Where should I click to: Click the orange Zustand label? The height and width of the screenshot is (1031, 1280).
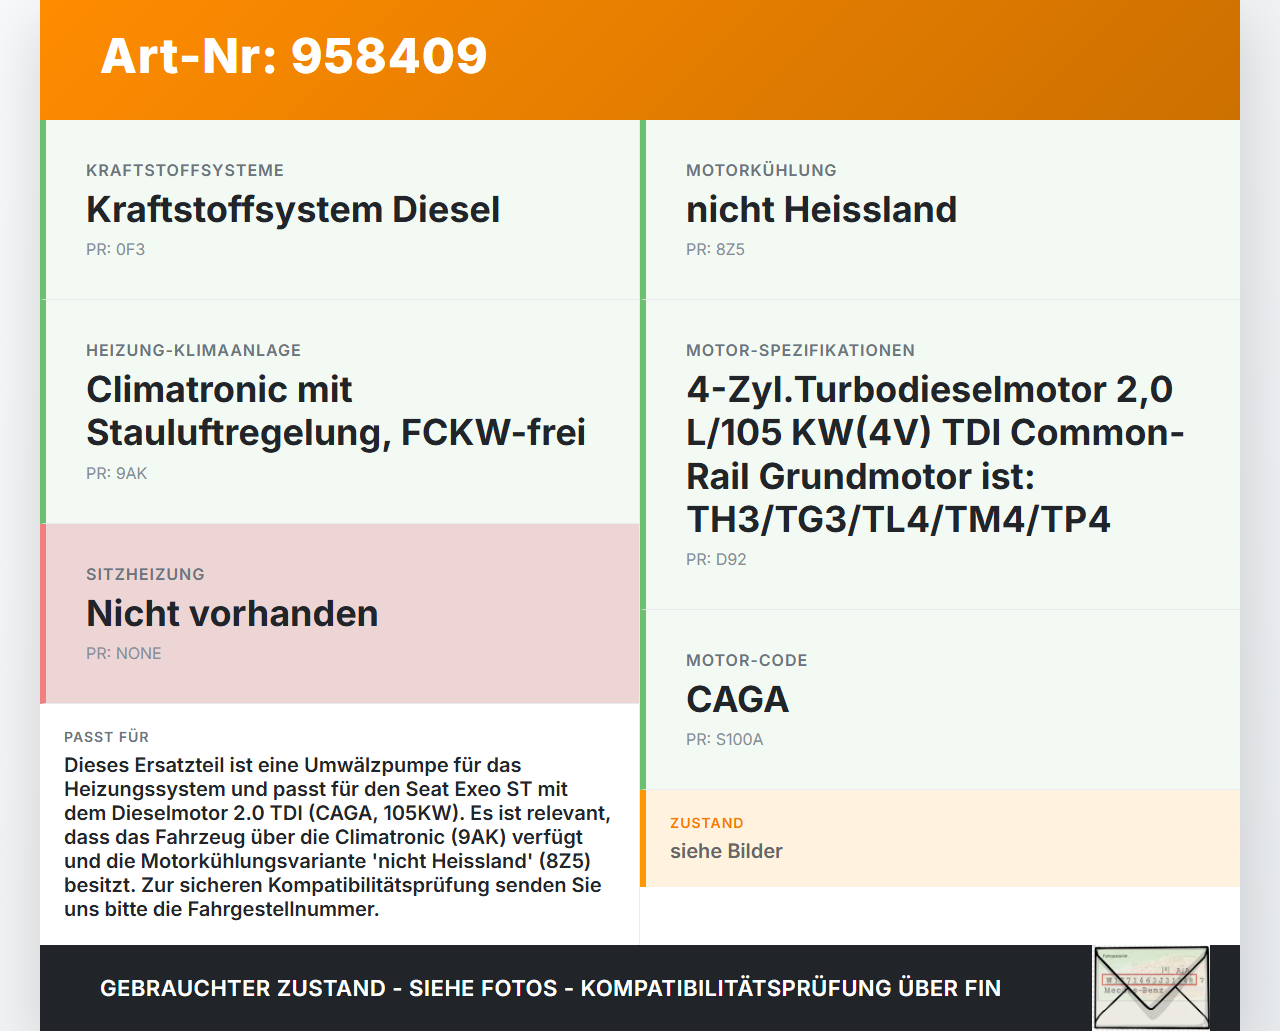707,823
